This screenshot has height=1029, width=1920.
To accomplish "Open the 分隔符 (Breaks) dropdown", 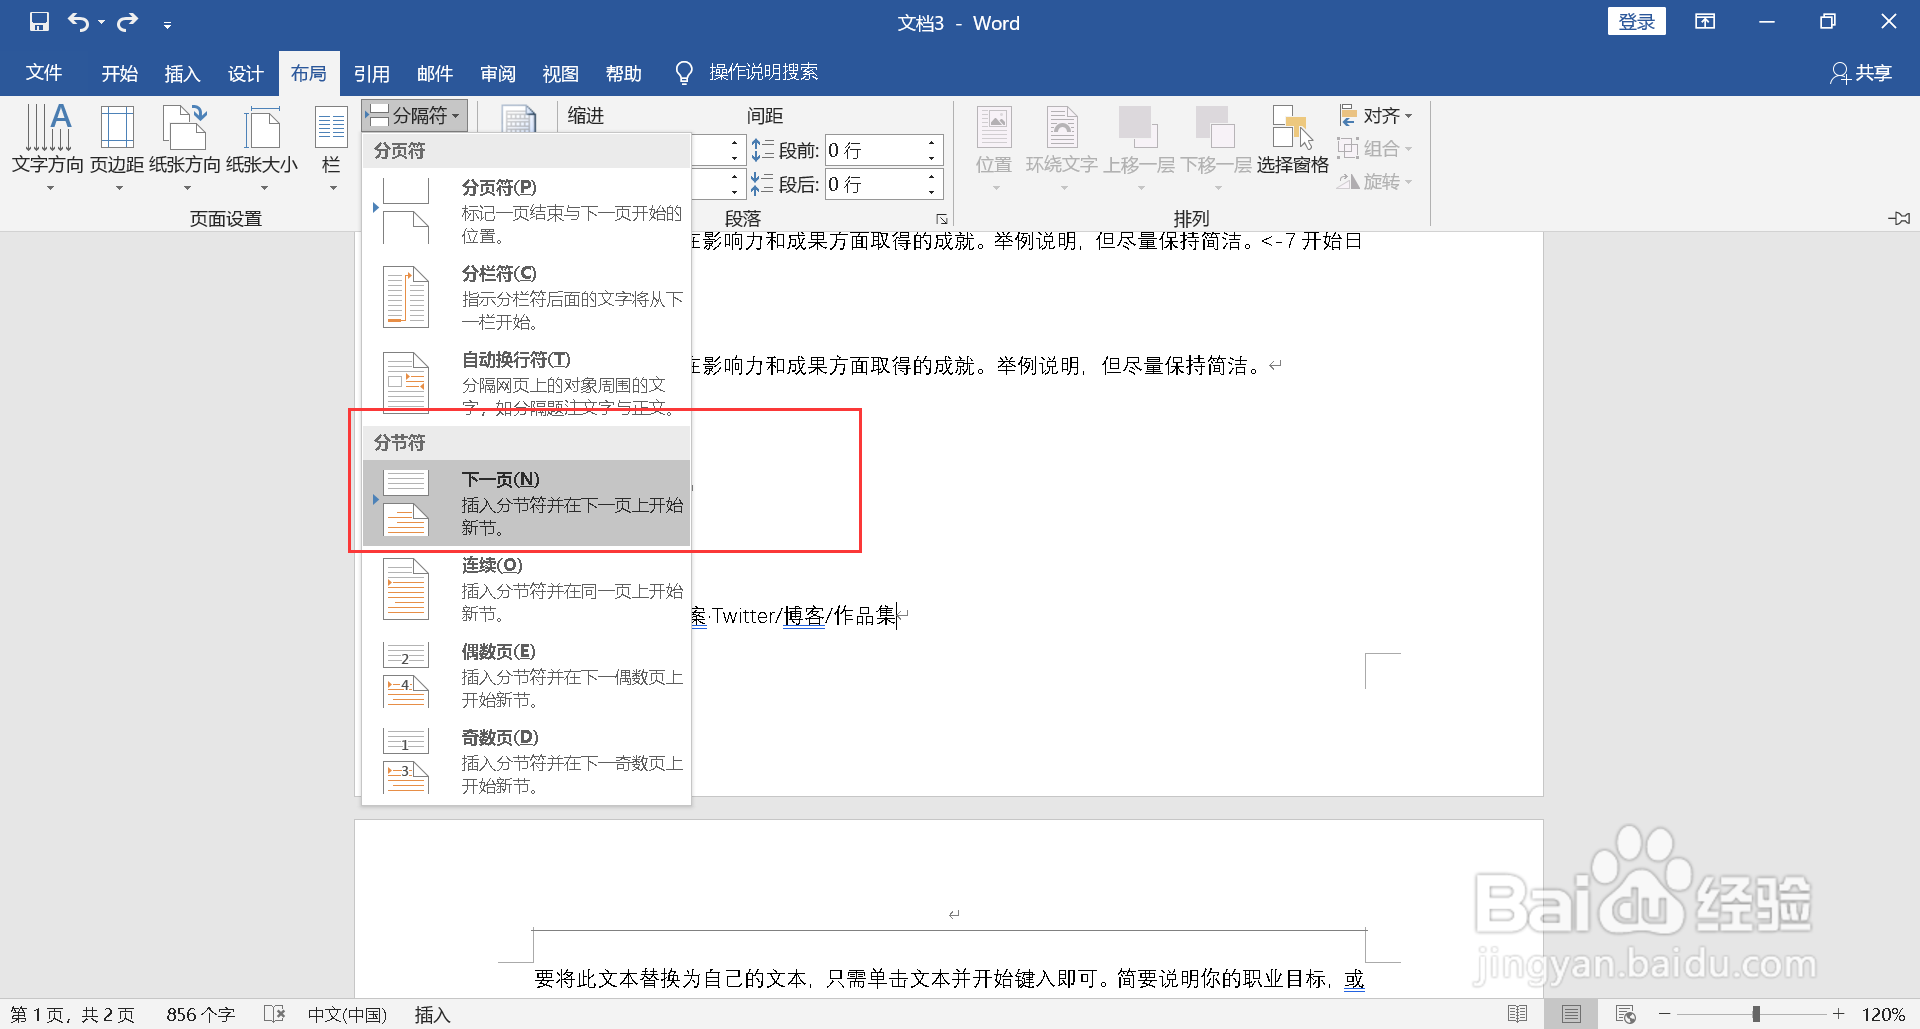I will point(414,114).
